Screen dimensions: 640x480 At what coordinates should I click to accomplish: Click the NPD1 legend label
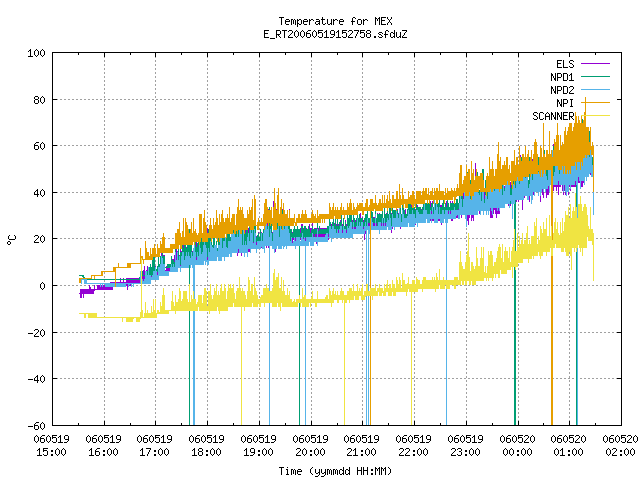tap(562, 77)
